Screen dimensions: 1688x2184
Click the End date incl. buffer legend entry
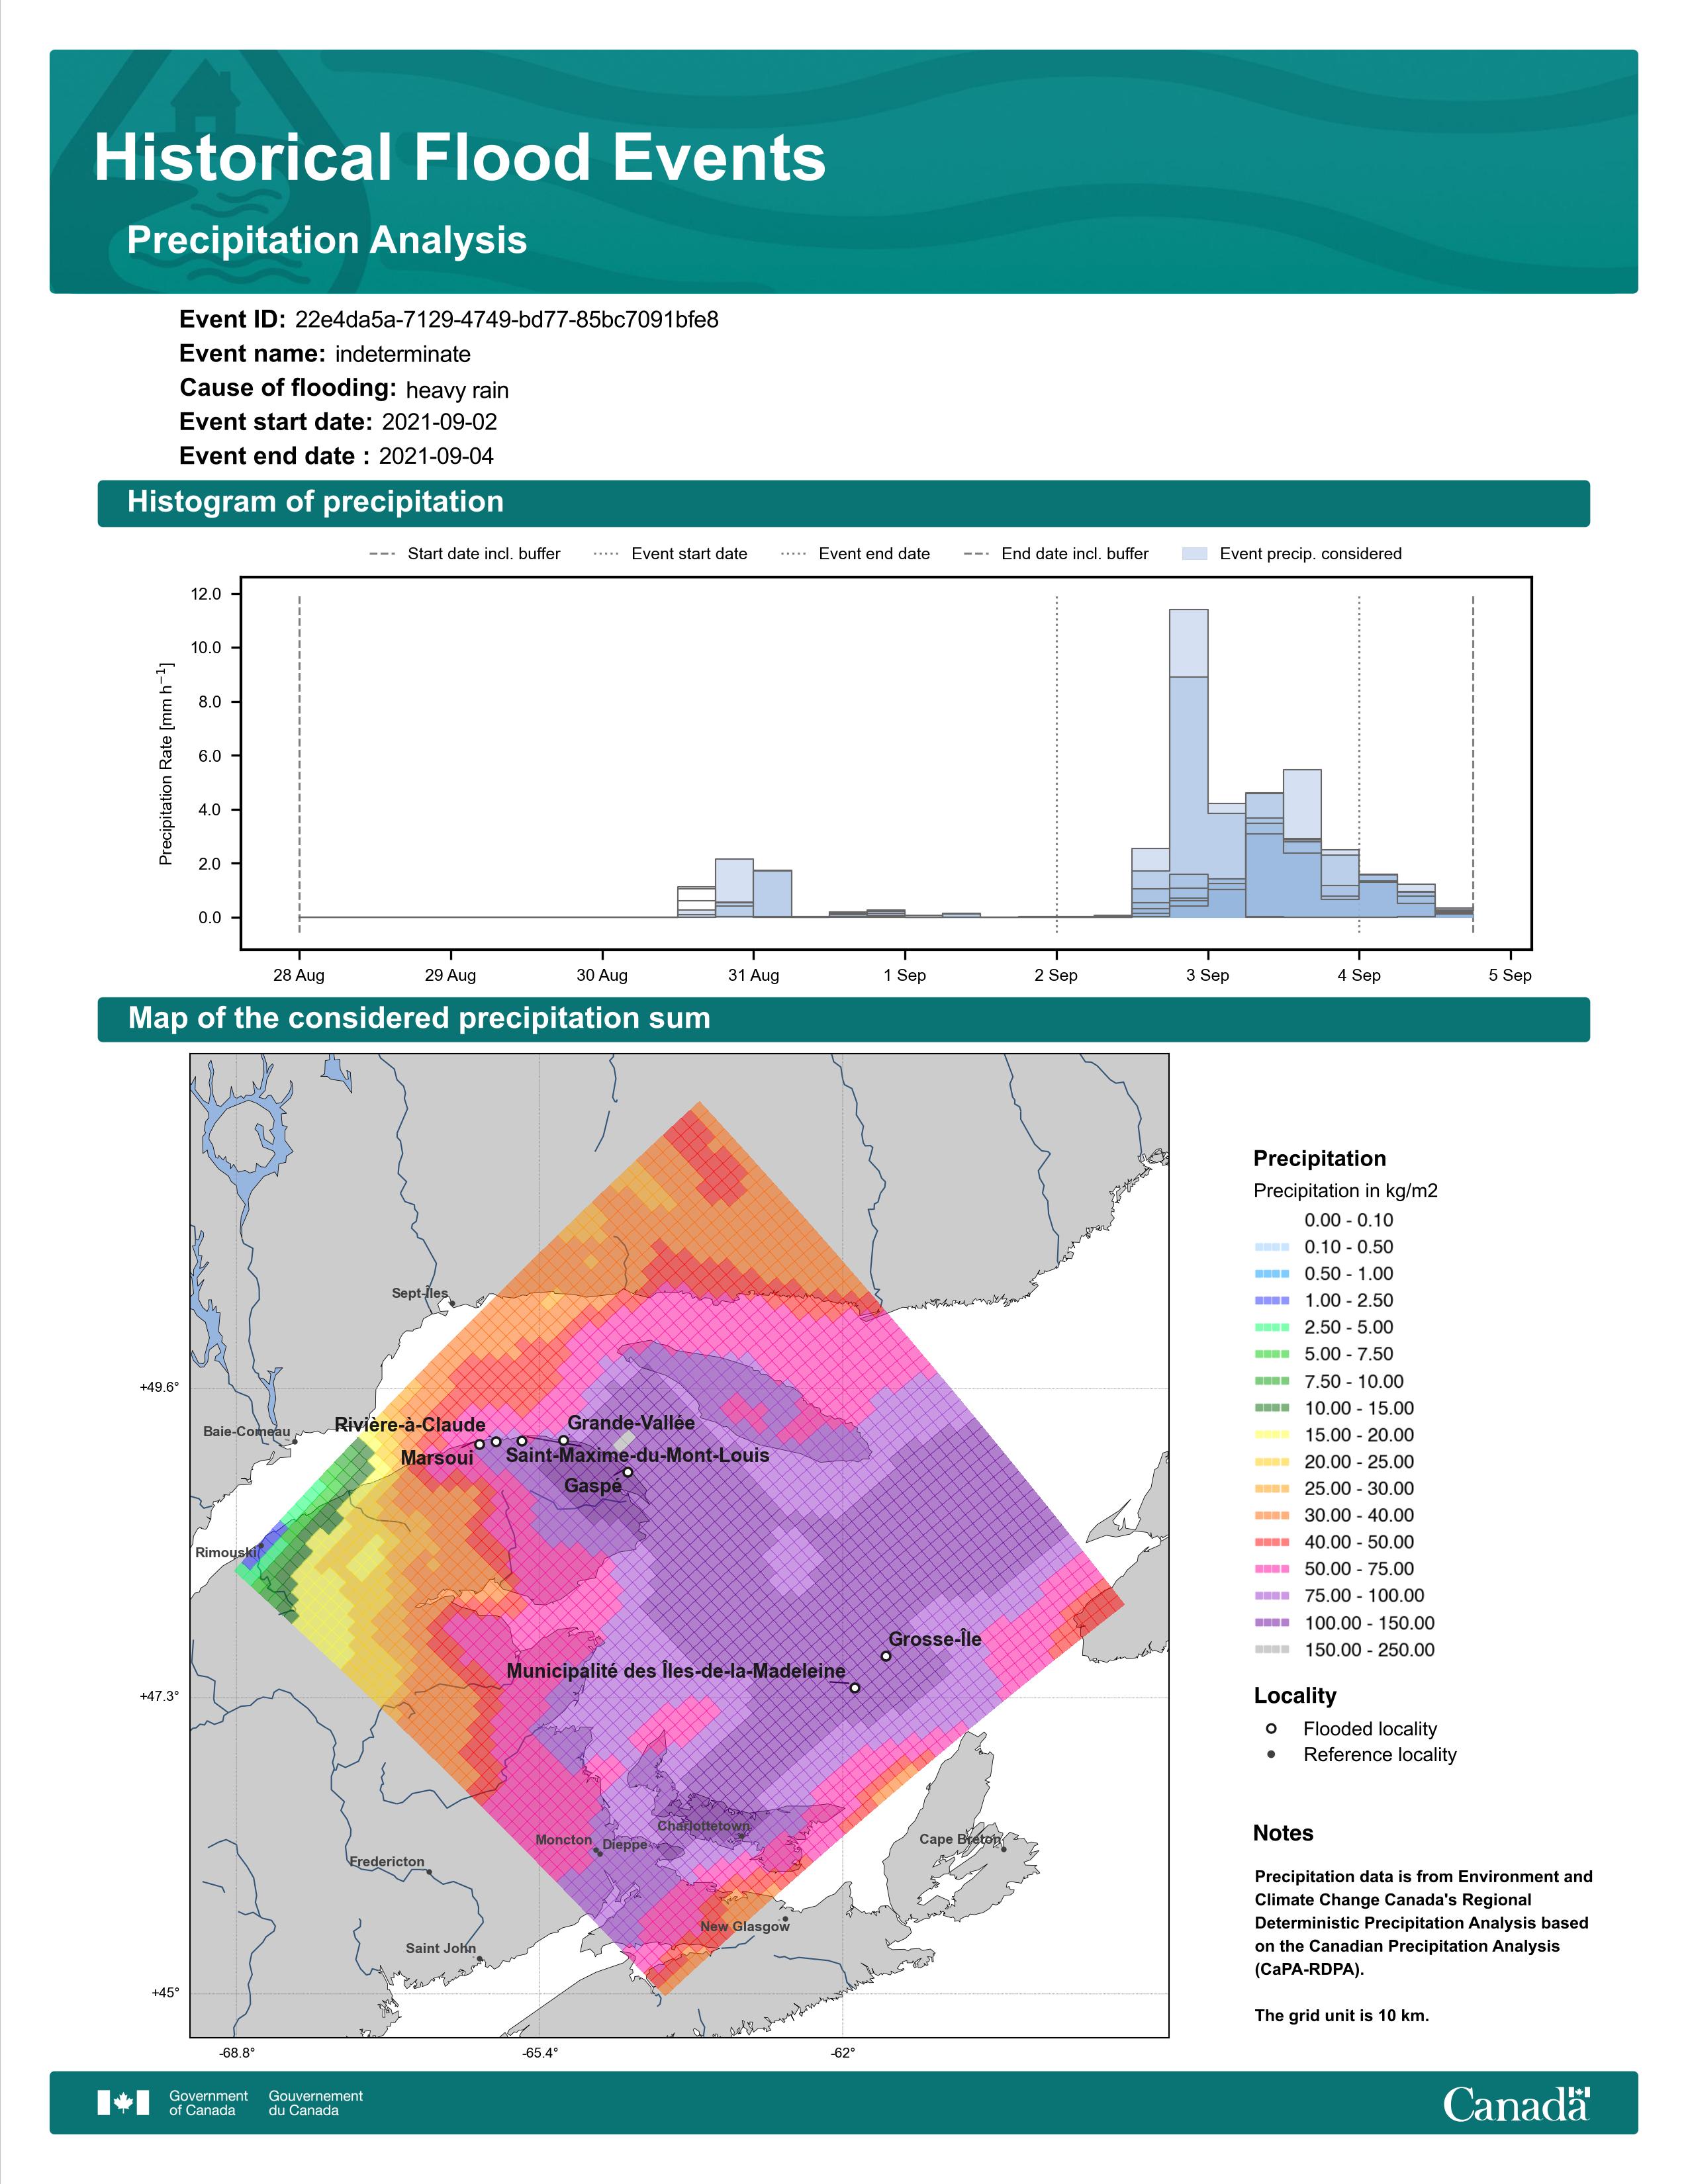tap(1056, 554)
